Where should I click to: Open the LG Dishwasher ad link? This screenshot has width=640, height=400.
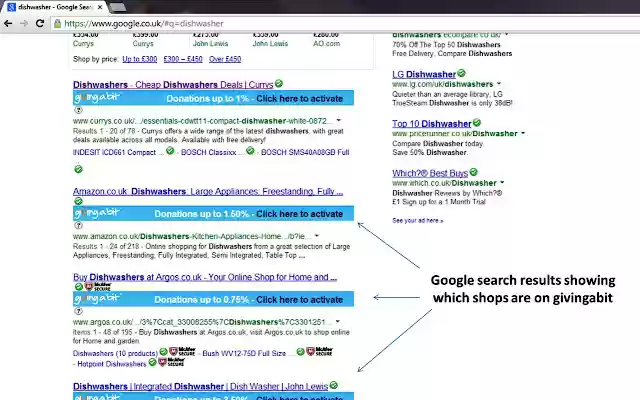click(x=424, y=74)
